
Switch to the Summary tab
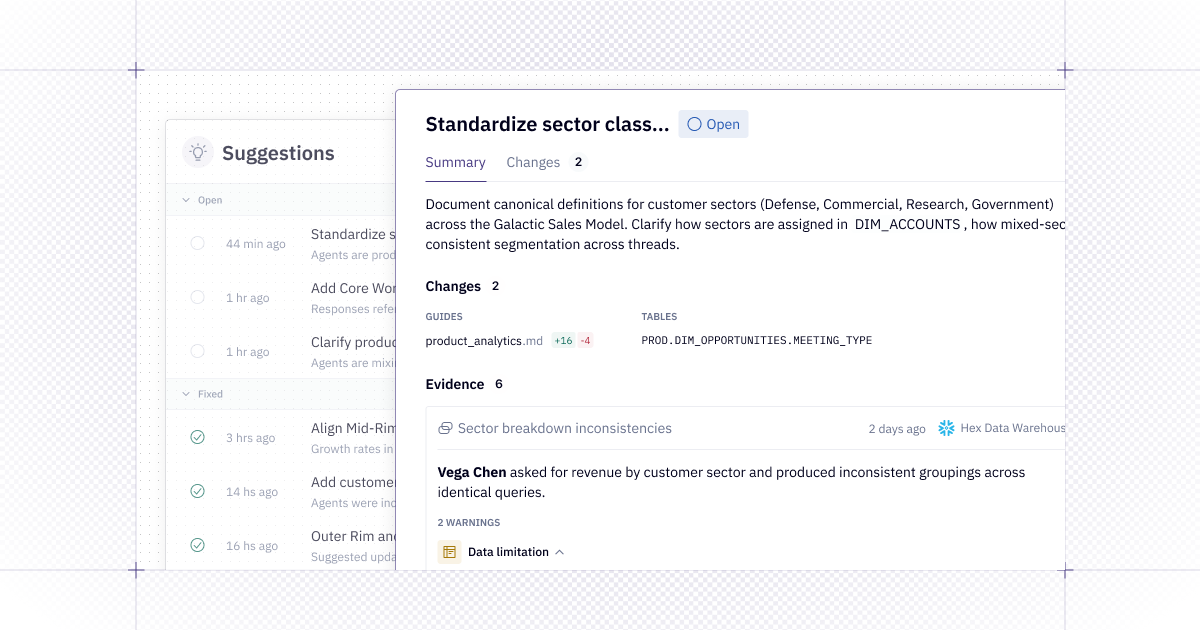pyautogui.click(x=455, y=162)
